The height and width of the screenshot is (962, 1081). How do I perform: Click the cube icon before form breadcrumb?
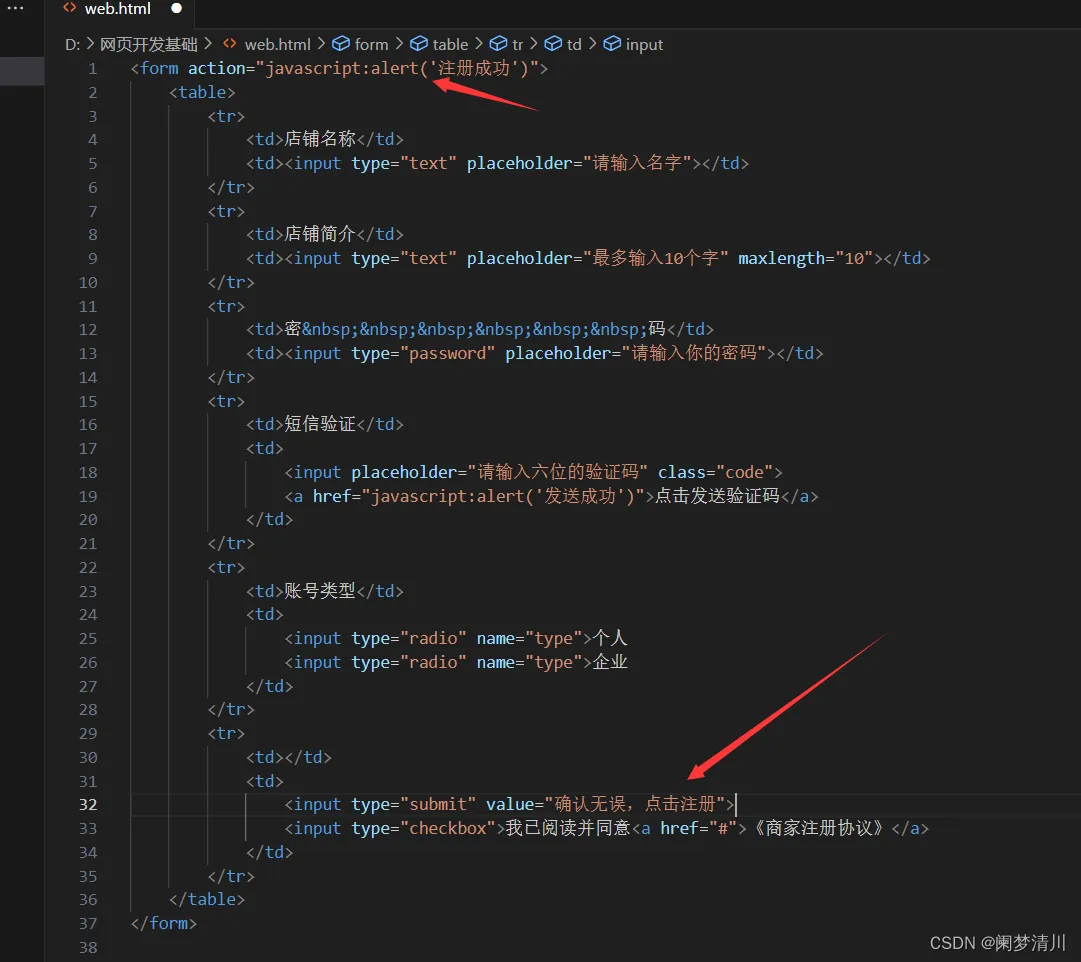(341, 44)
